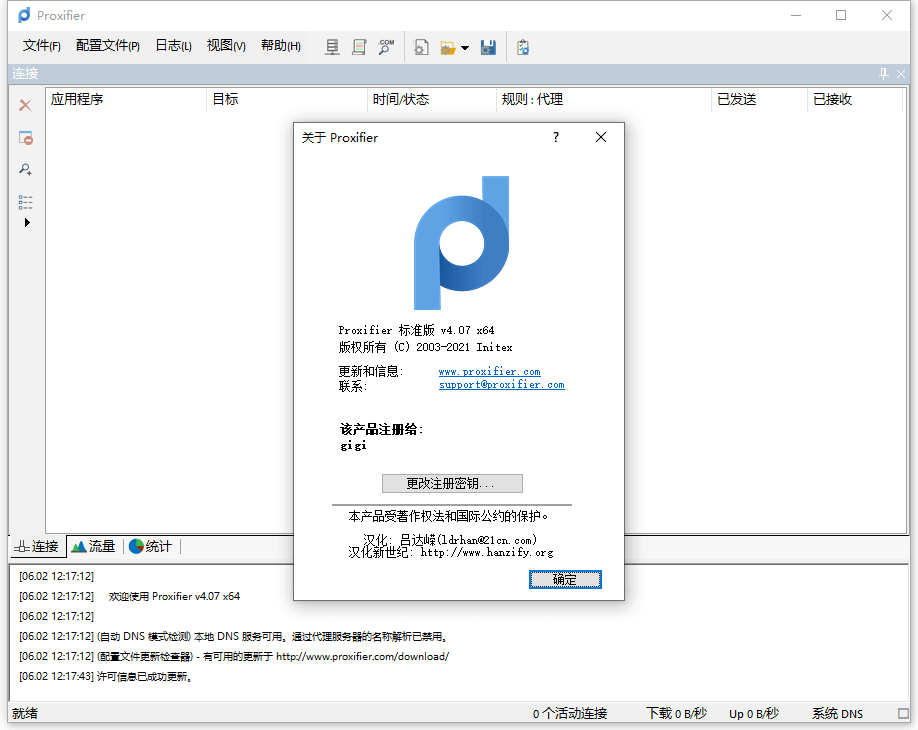This screenshot has width=918, height=730.
Task: Open the 视图(V) menu
Action: (226, 46)
